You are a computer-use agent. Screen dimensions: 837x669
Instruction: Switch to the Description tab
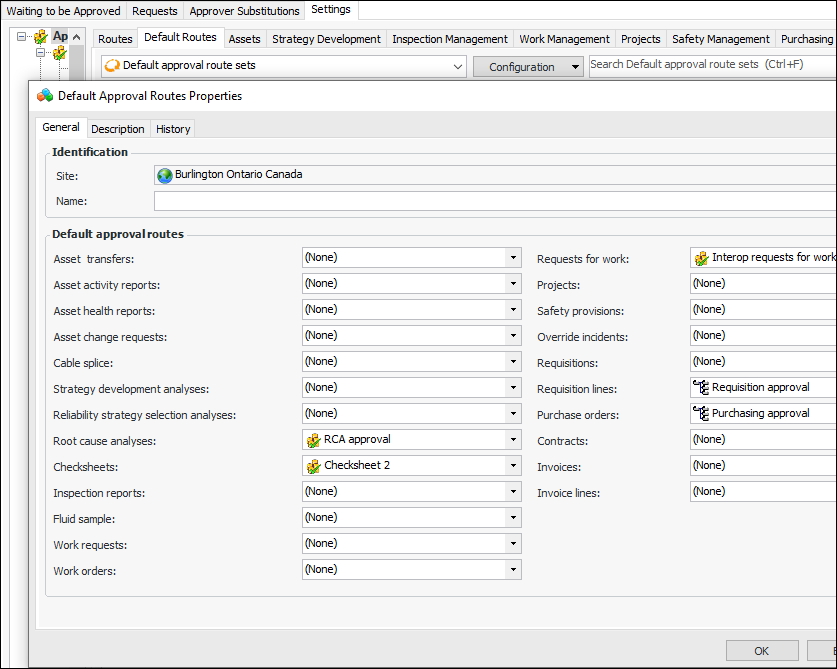[118, 129]
